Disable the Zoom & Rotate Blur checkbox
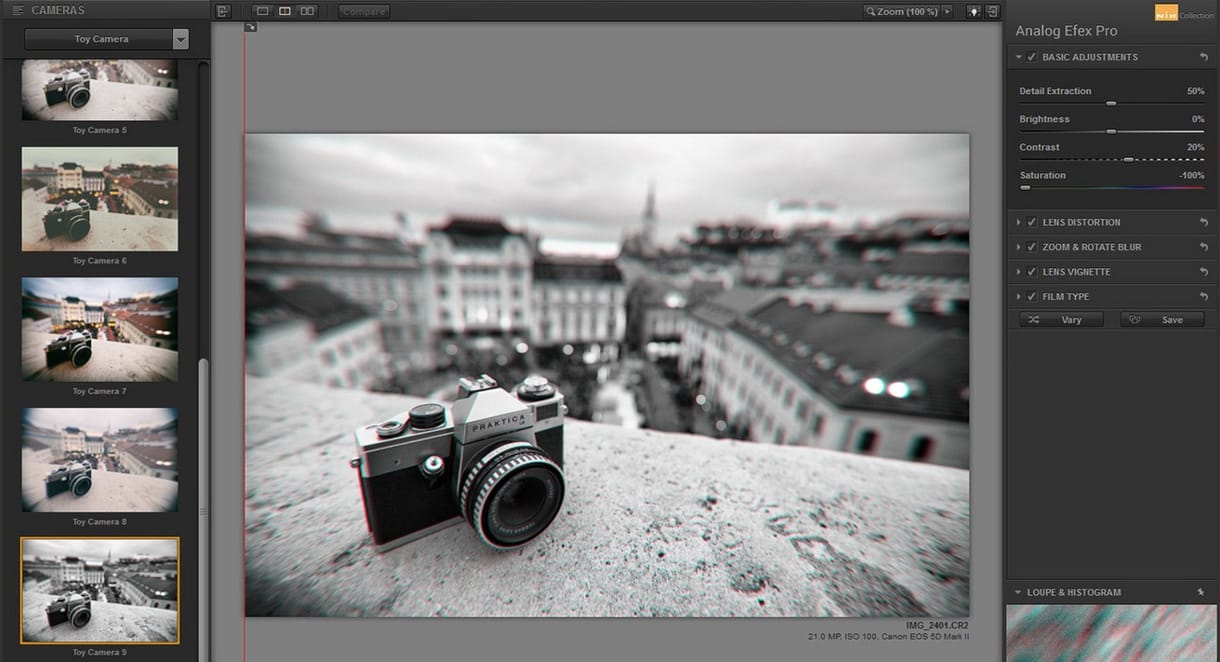Viewport: 1220px width, 662px height. click(1032, 247)
